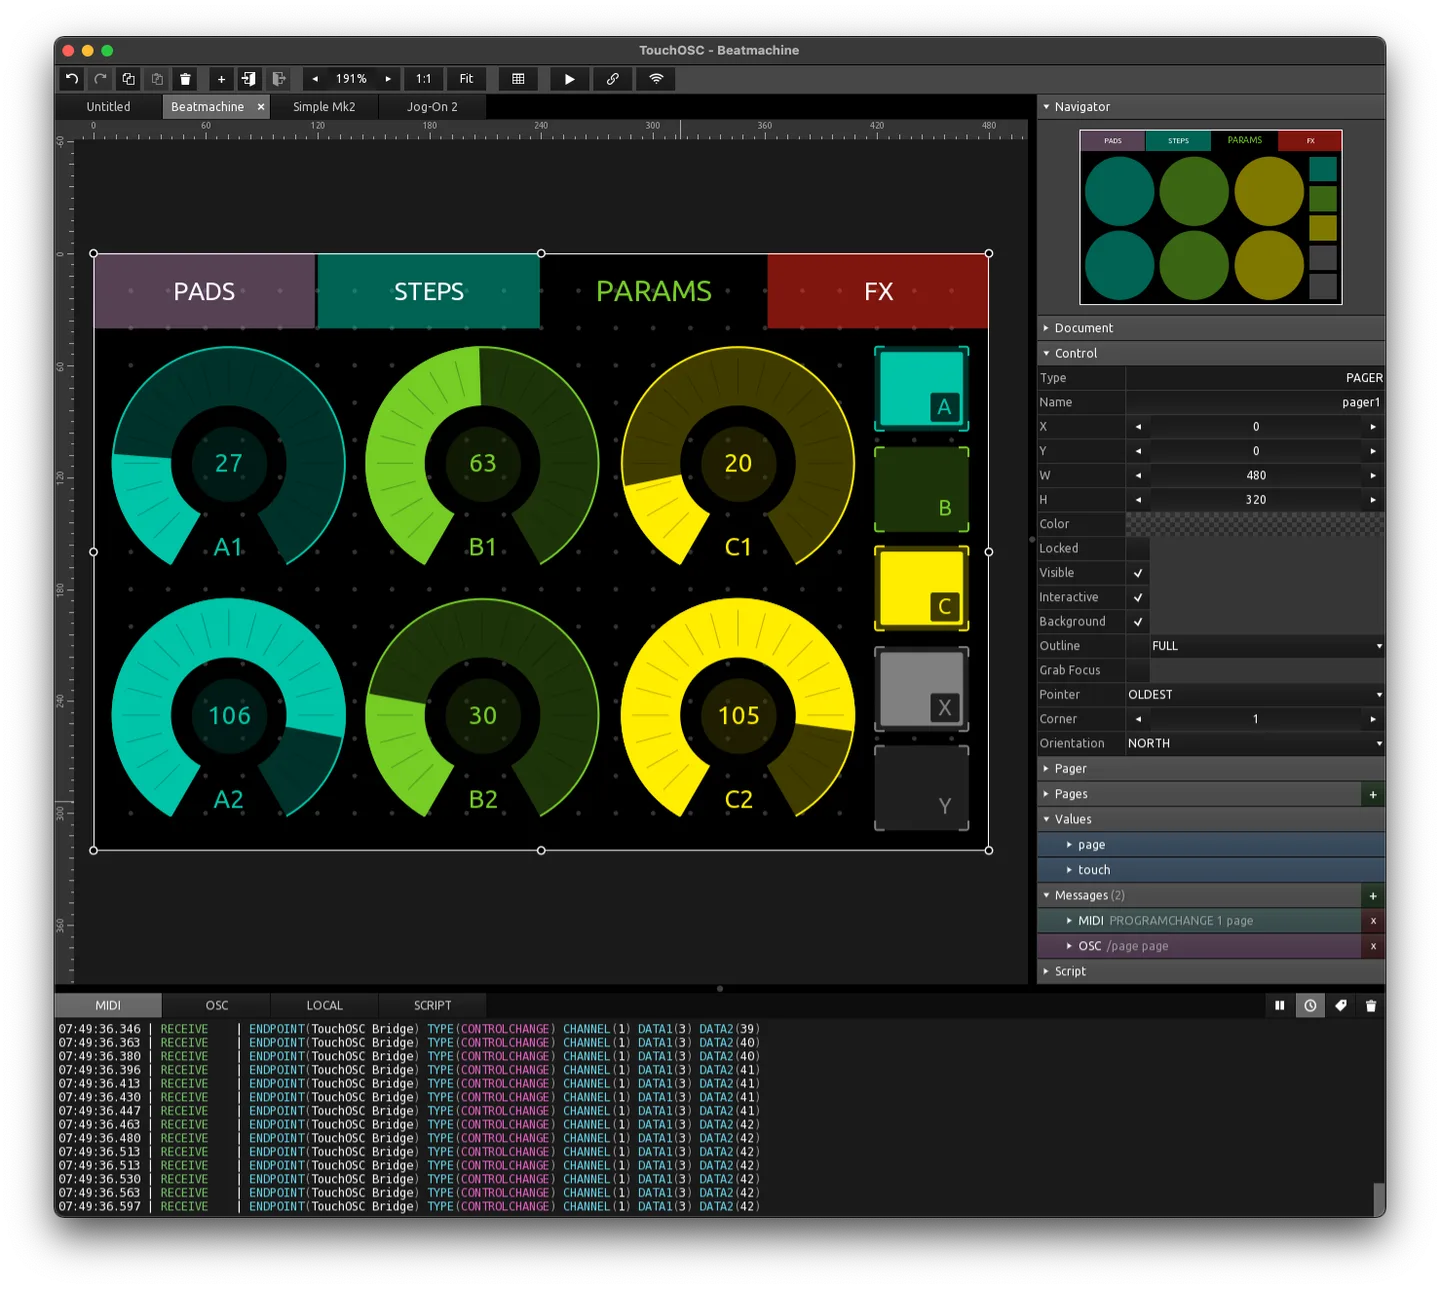Toggle the grid icon in toolbar
1440x1289 pixels.
tap(518, 79)
